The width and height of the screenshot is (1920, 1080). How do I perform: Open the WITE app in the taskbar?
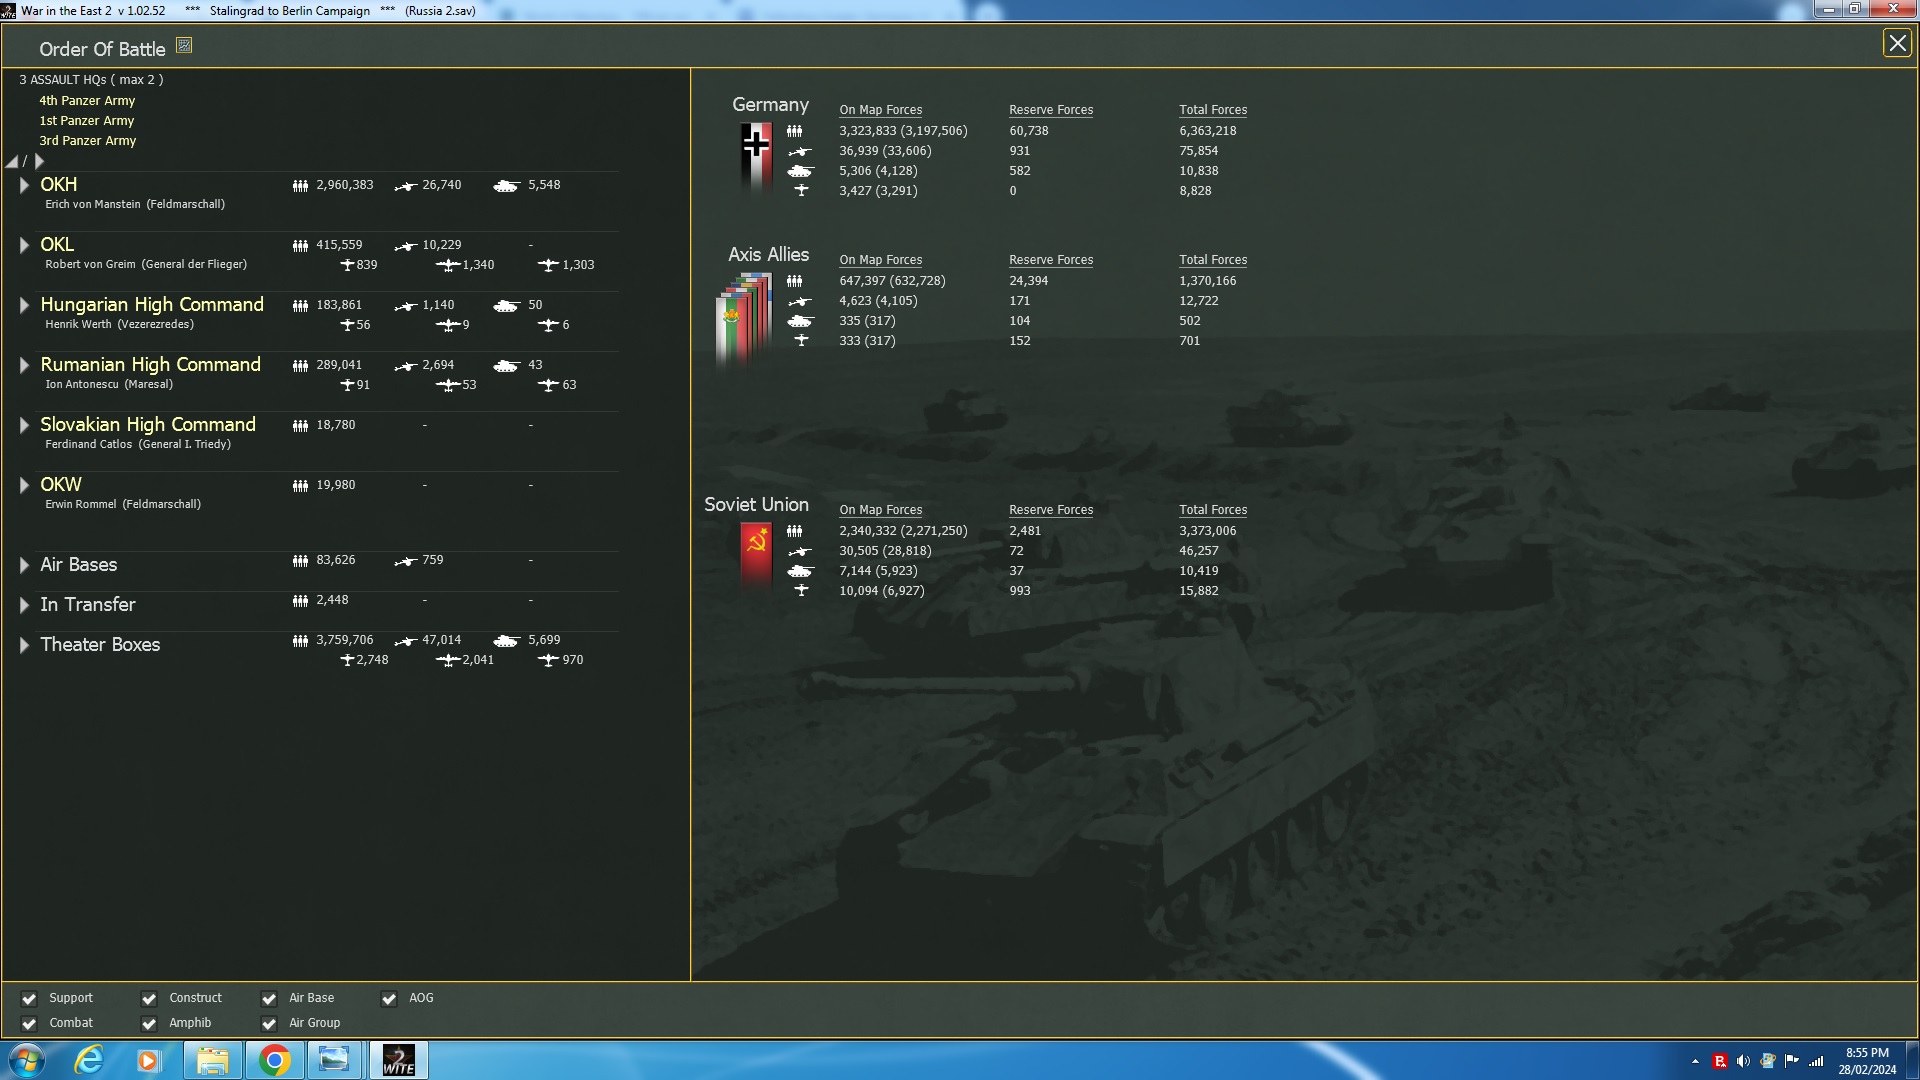(398, 1060)
